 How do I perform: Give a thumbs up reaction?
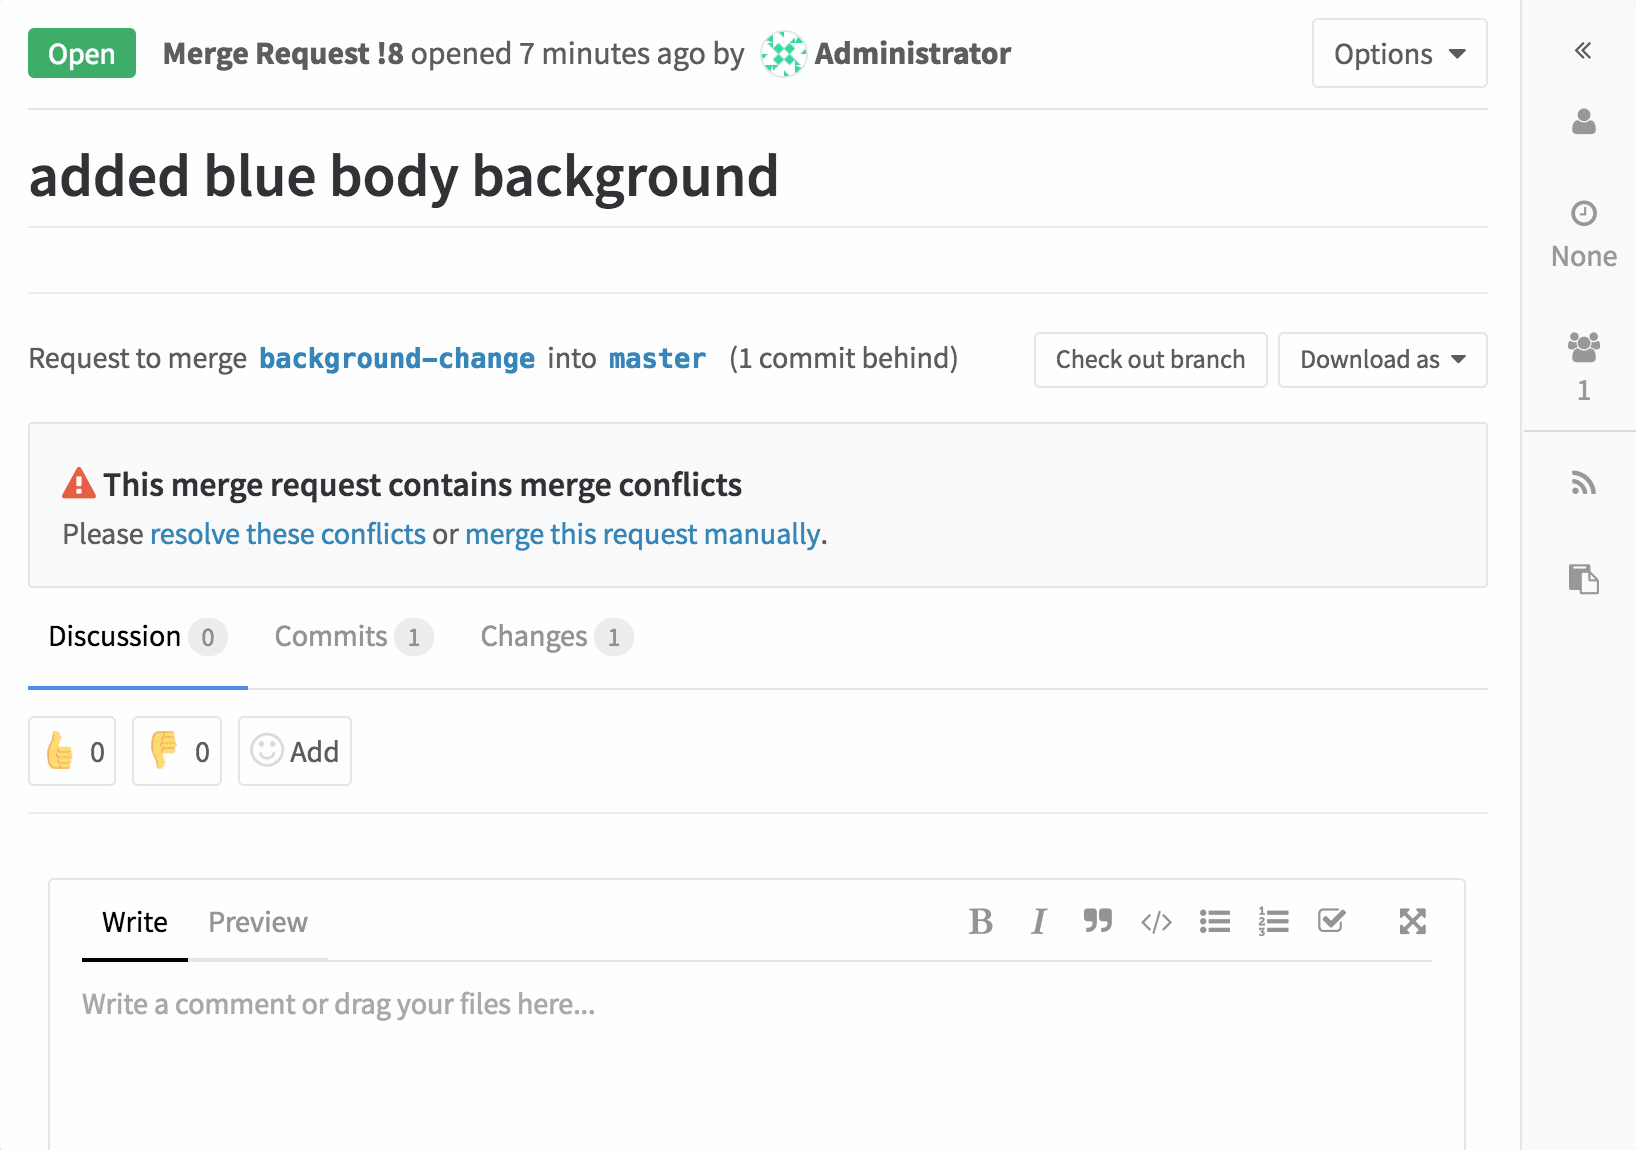pyautogui.click(x=71, y=751)
